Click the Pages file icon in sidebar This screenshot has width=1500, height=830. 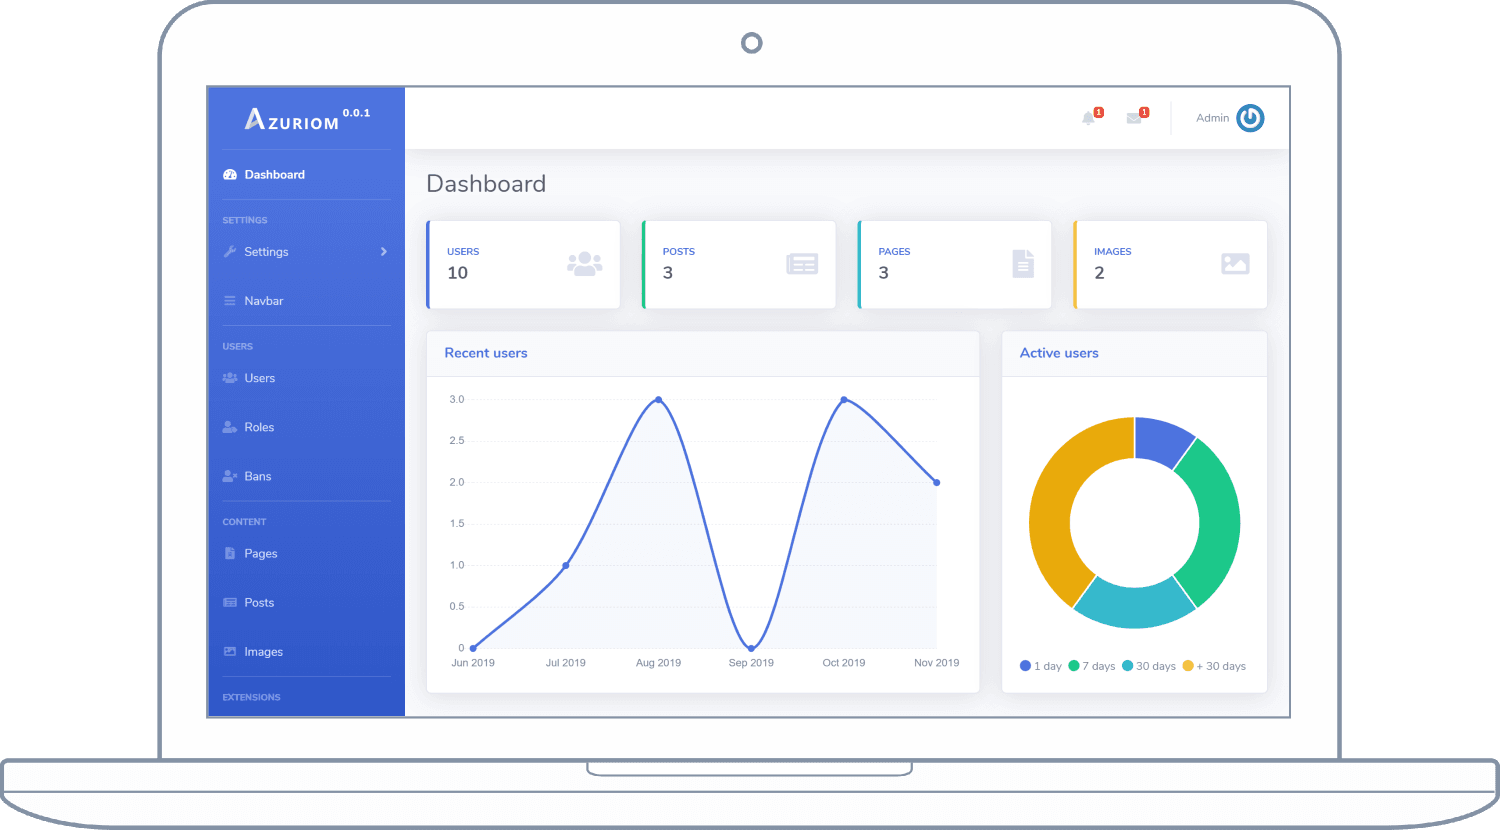(x=229, y=553)
